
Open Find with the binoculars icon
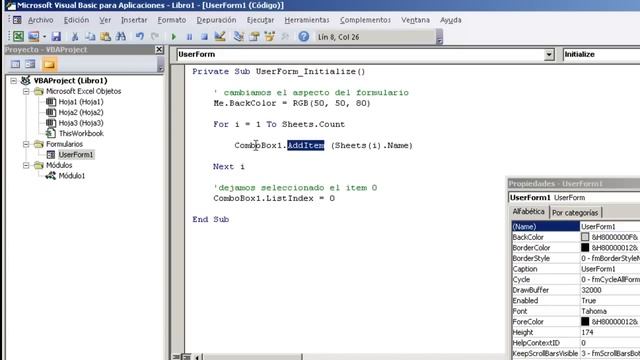[121, 36]
